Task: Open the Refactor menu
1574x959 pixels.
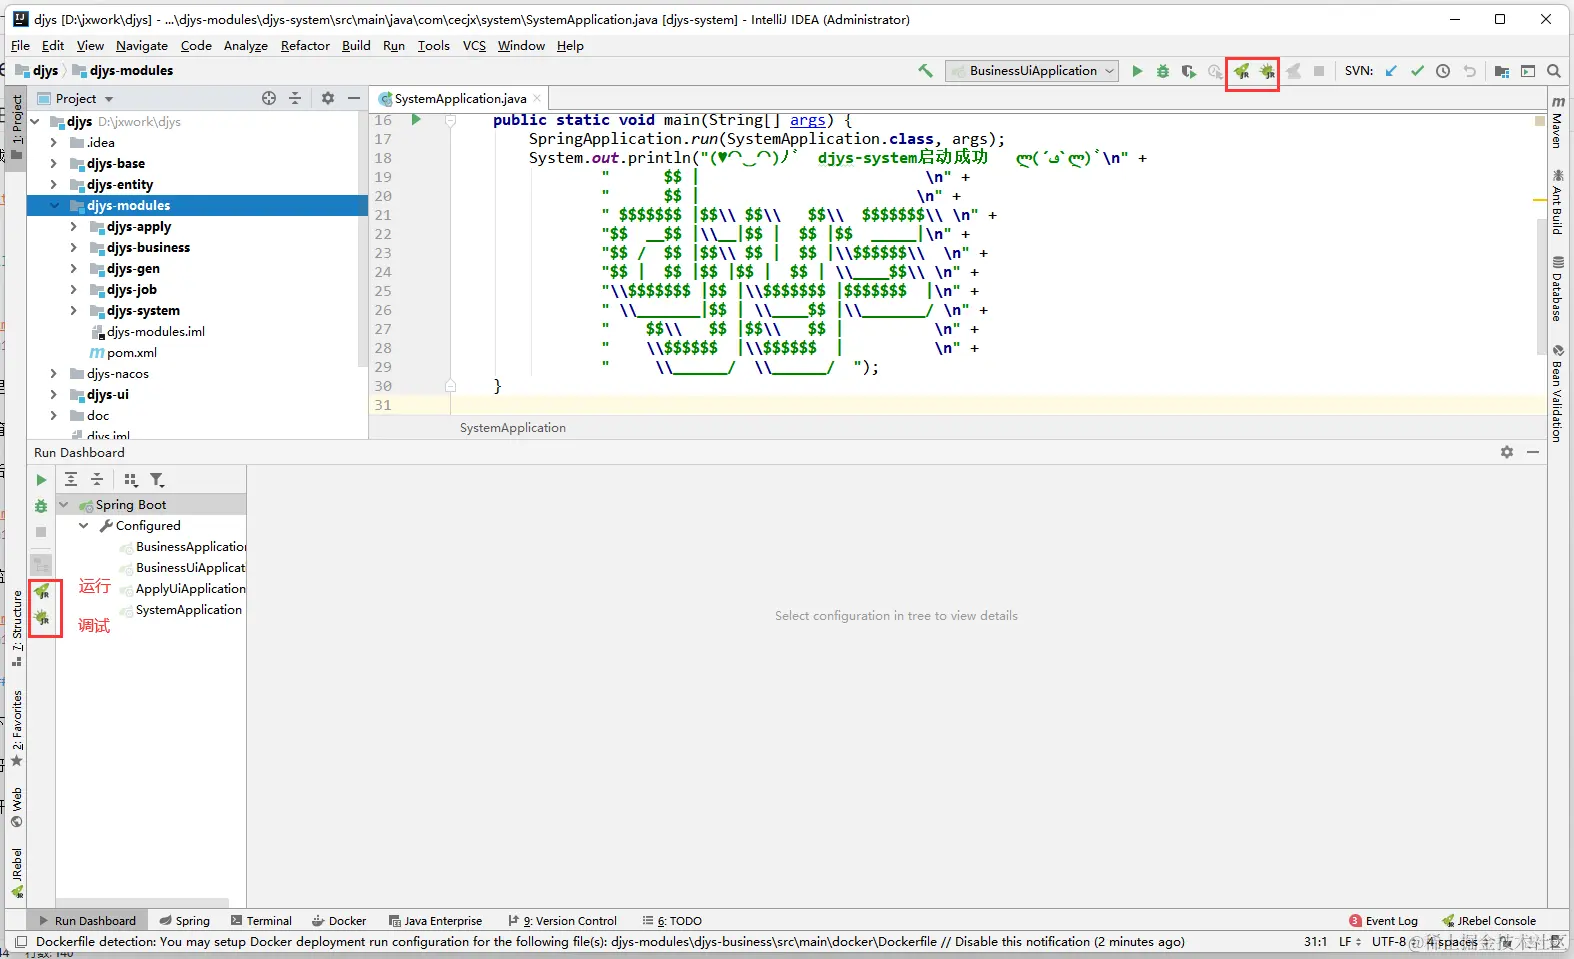Action: 305,46
